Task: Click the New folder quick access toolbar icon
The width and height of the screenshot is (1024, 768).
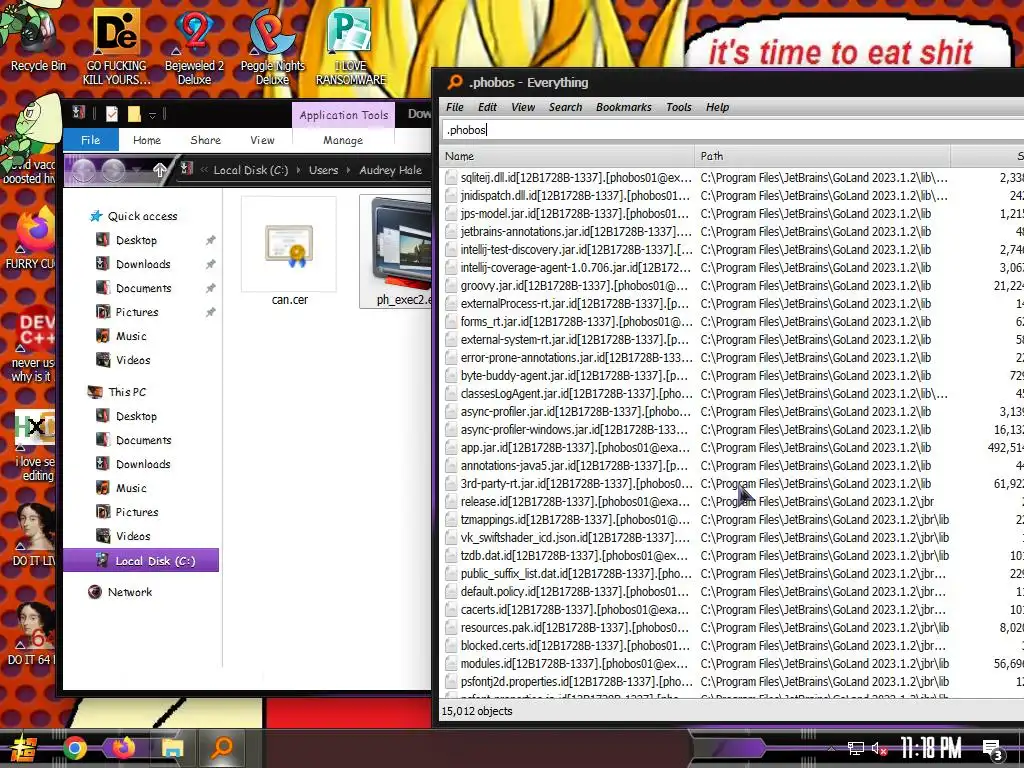Action: (x=134, y=114)
